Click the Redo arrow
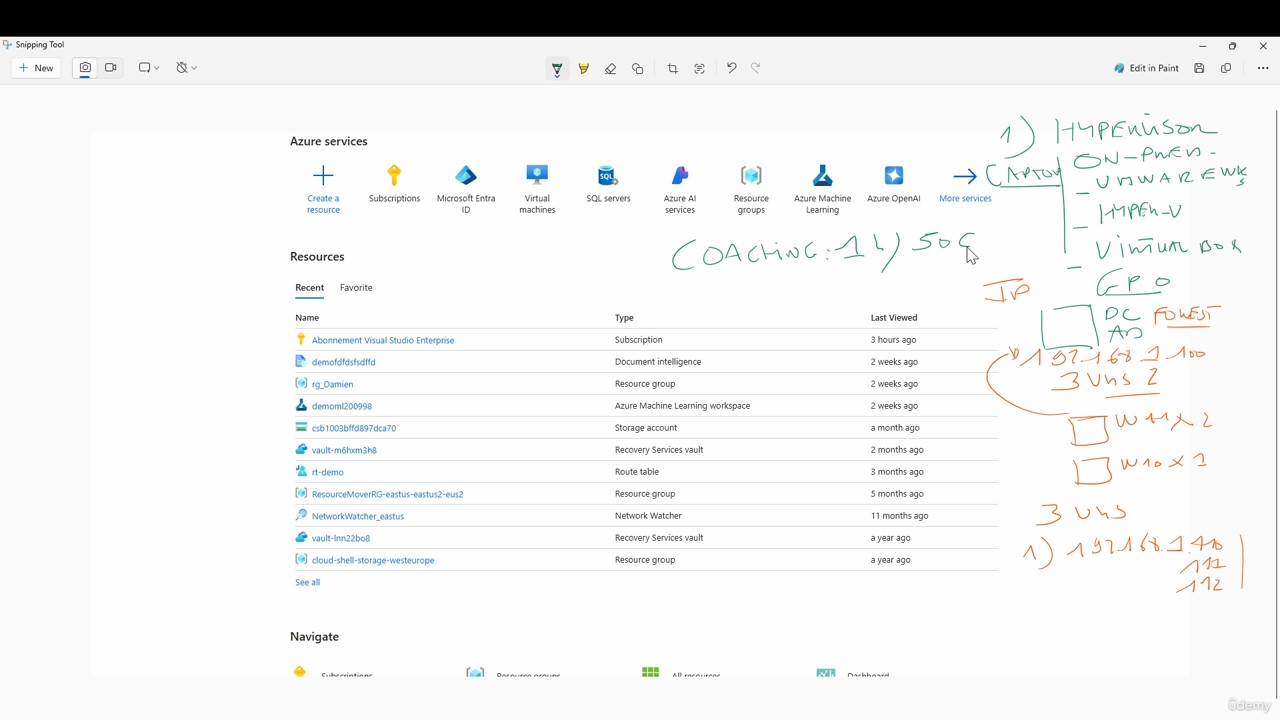 [x=756, y=68]
